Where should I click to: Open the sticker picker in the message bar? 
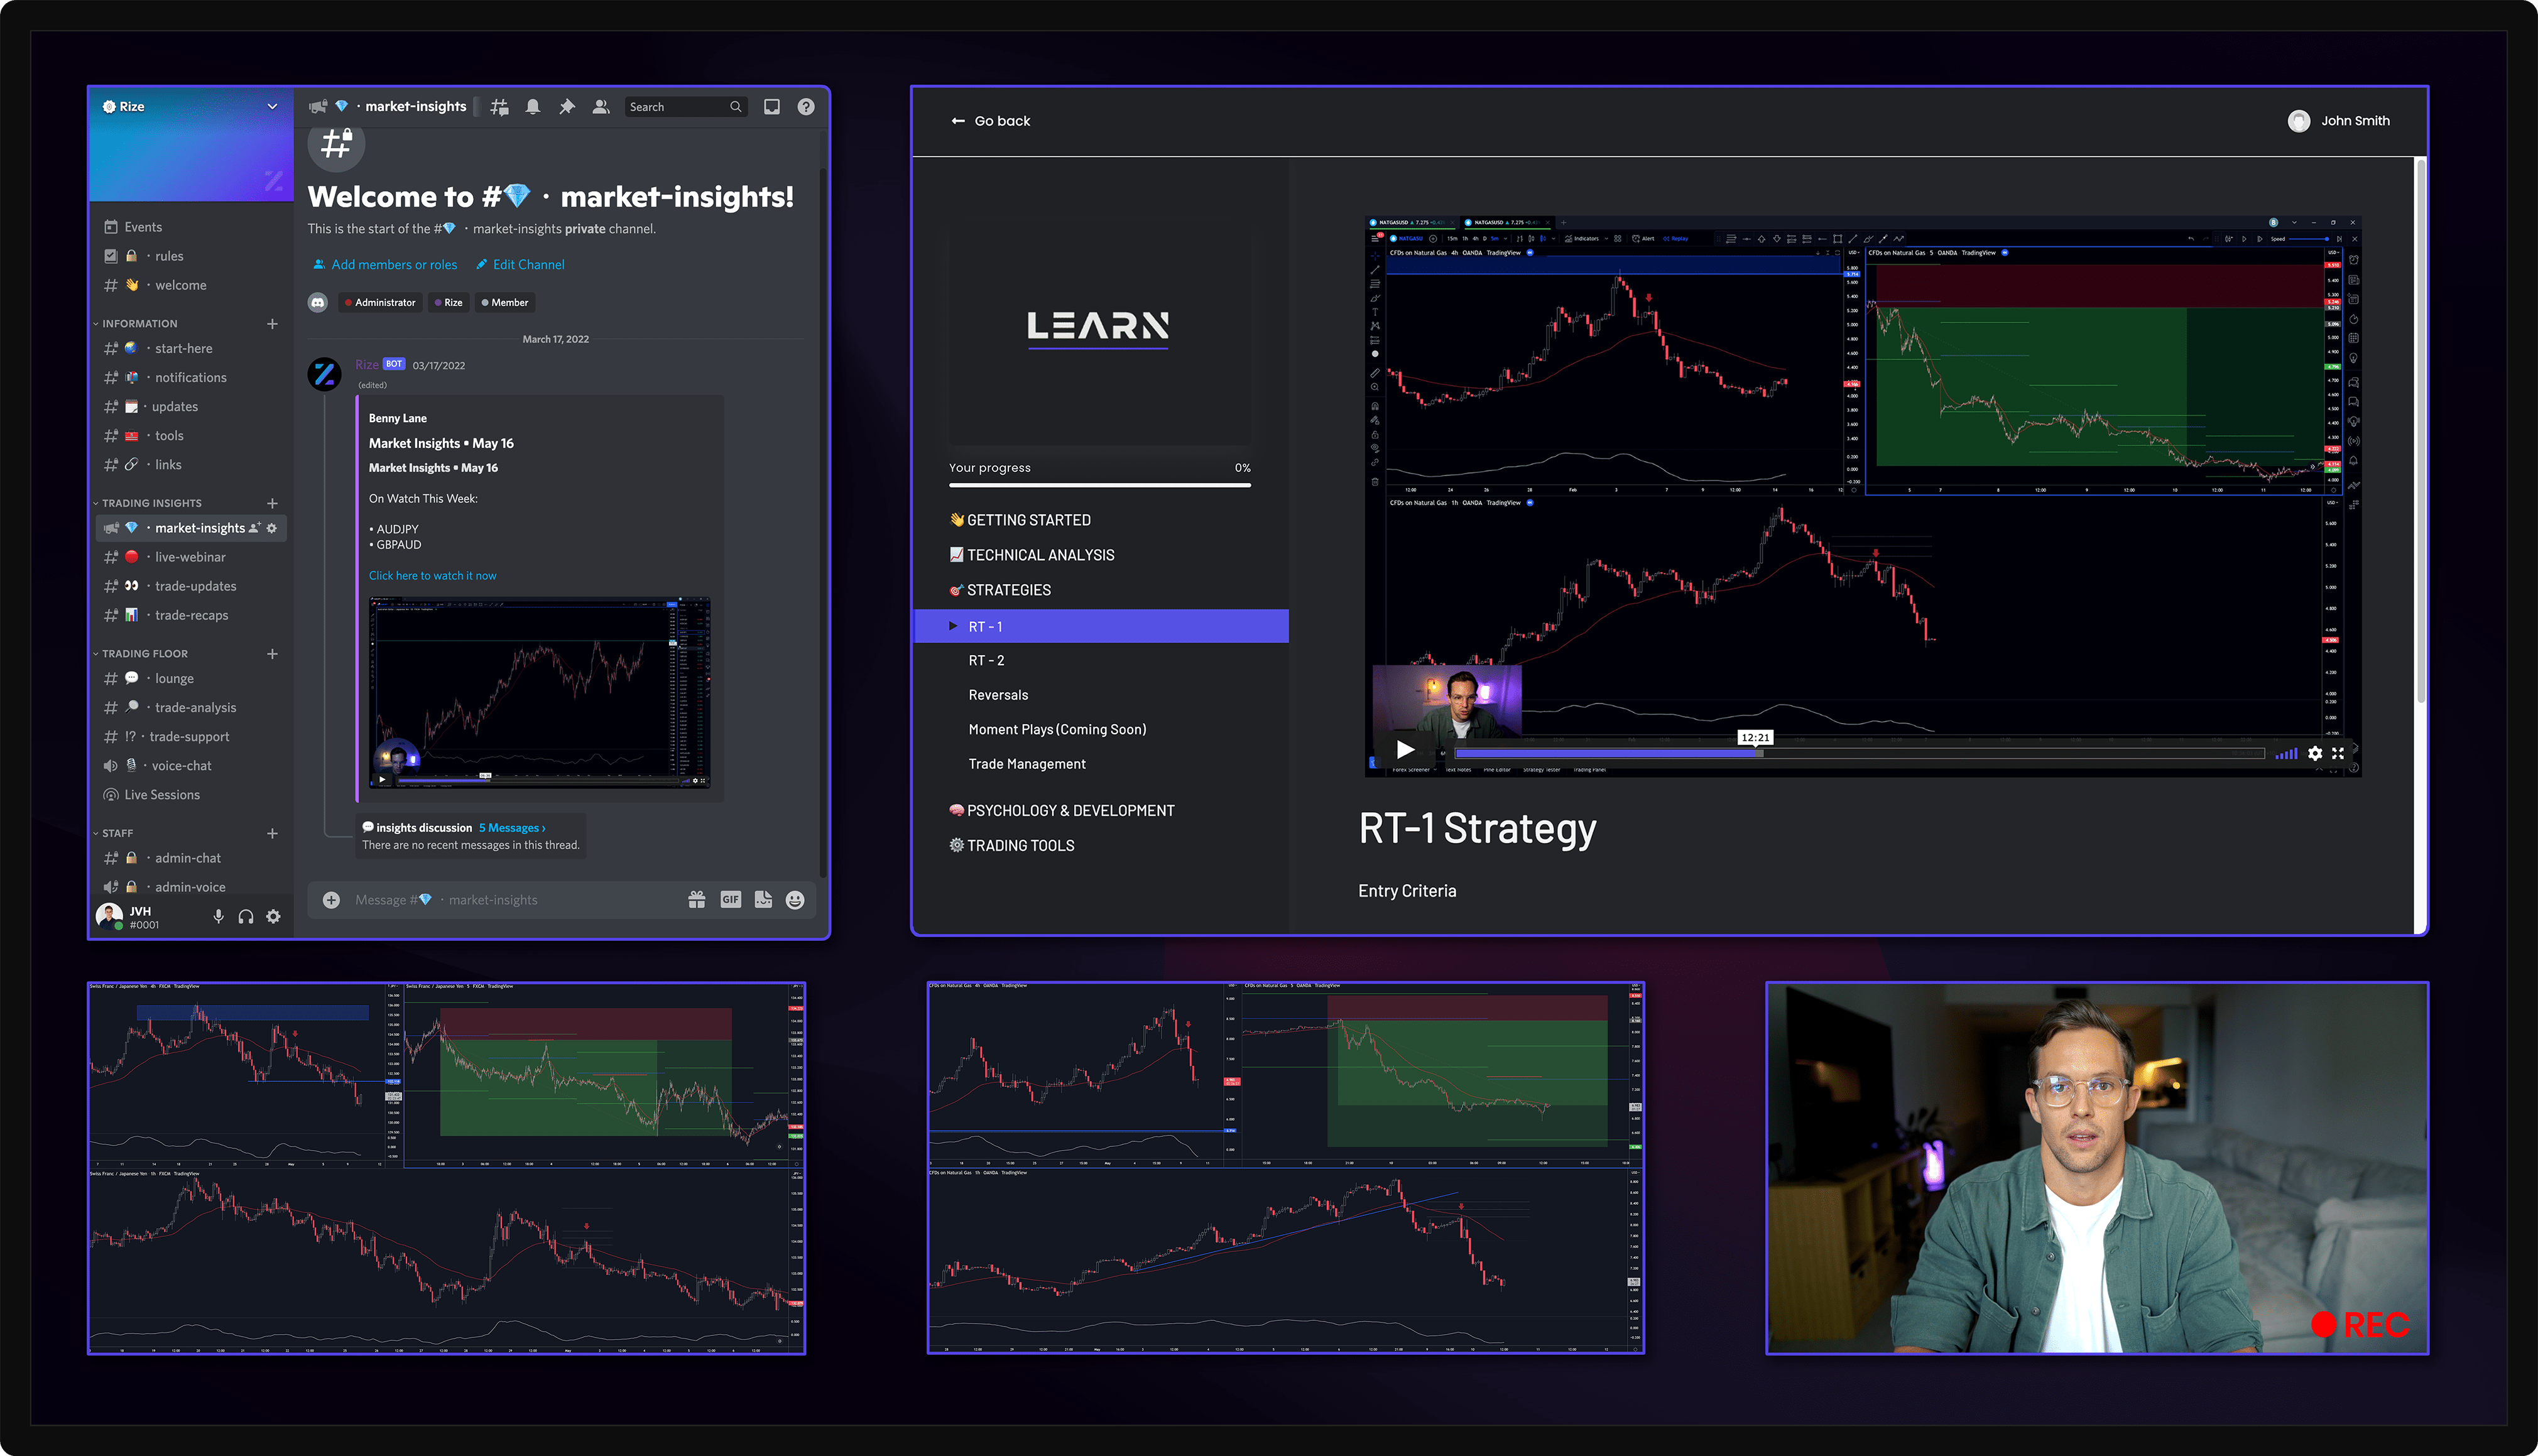pyautogui.click(x=763, y=899)
